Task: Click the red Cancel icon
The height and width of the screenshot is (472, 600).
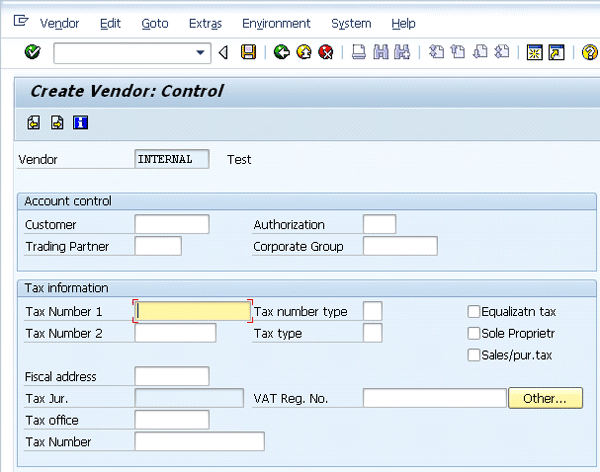Action: [325, 52]
